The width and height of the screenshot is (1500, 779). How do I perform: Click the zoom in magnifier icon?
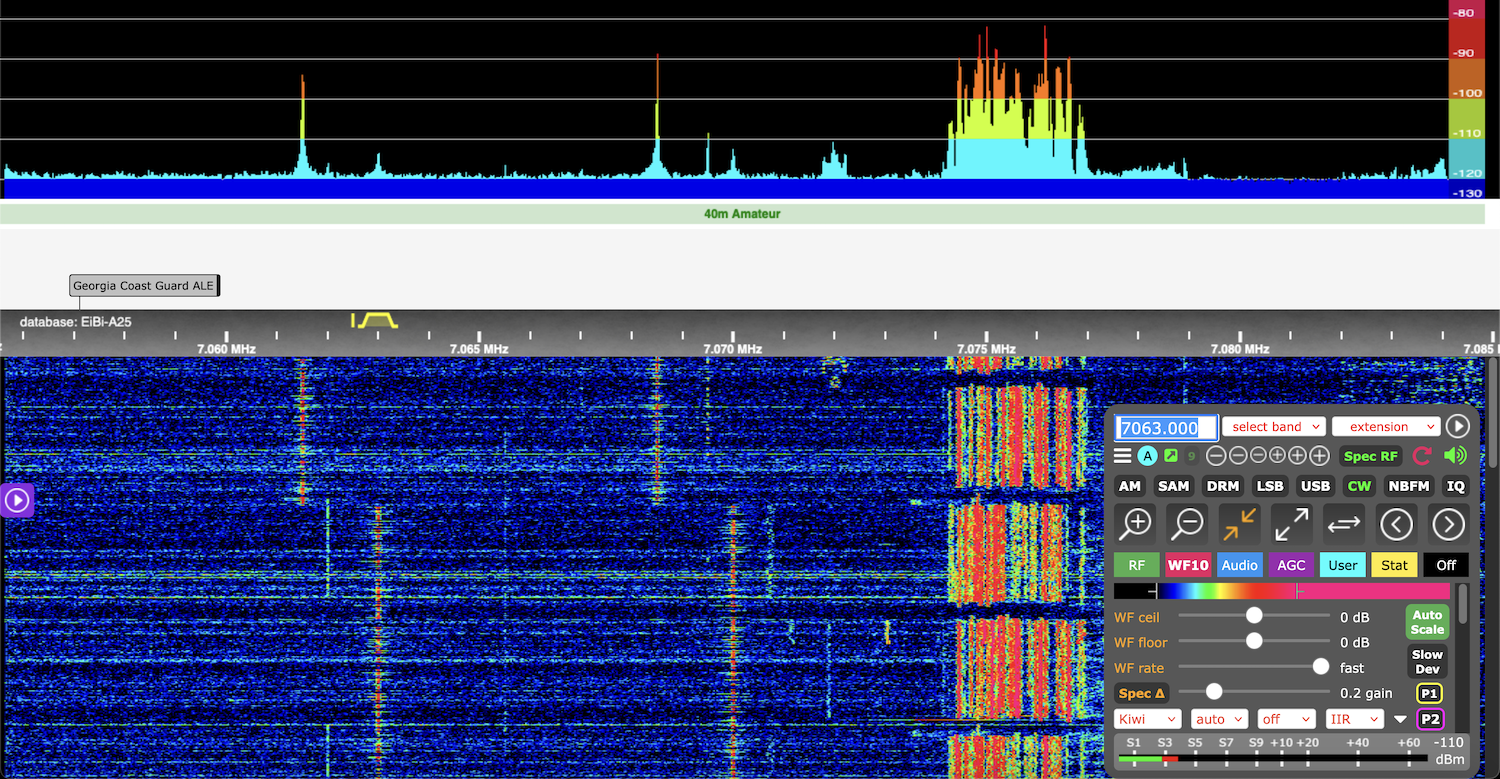coord(1136,523)
